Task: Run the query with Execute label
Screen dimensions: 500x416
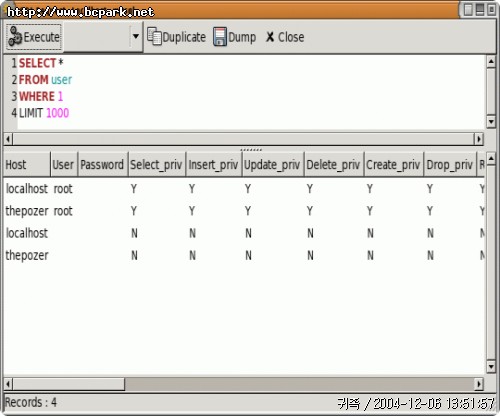Action: tap(42, 37)
